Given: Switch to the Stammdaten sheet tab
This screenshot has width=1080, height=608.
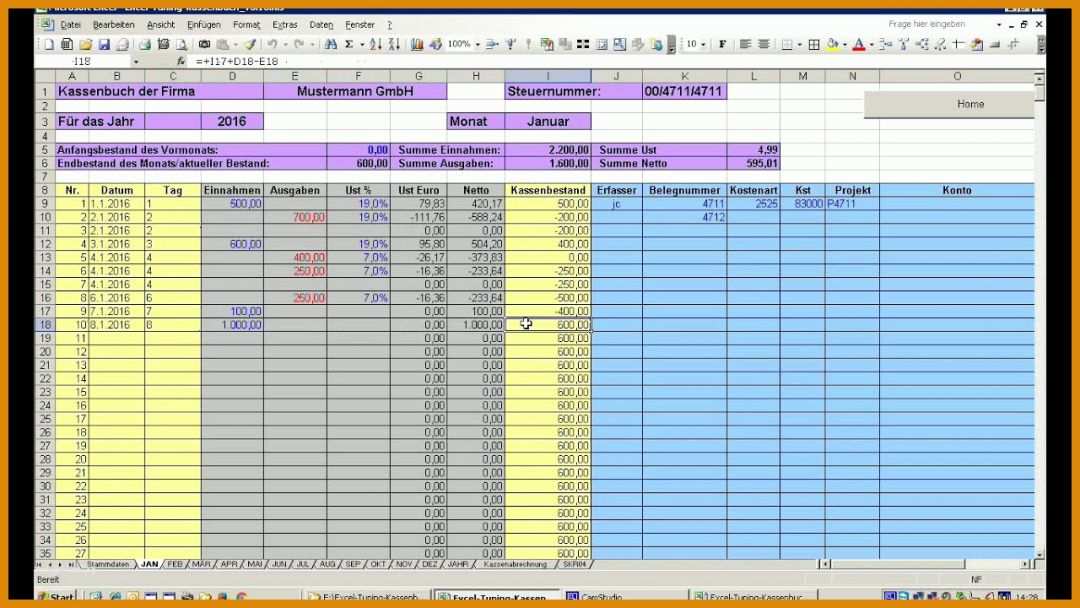Looking at the screenshot, I should [x=109, y=565].
